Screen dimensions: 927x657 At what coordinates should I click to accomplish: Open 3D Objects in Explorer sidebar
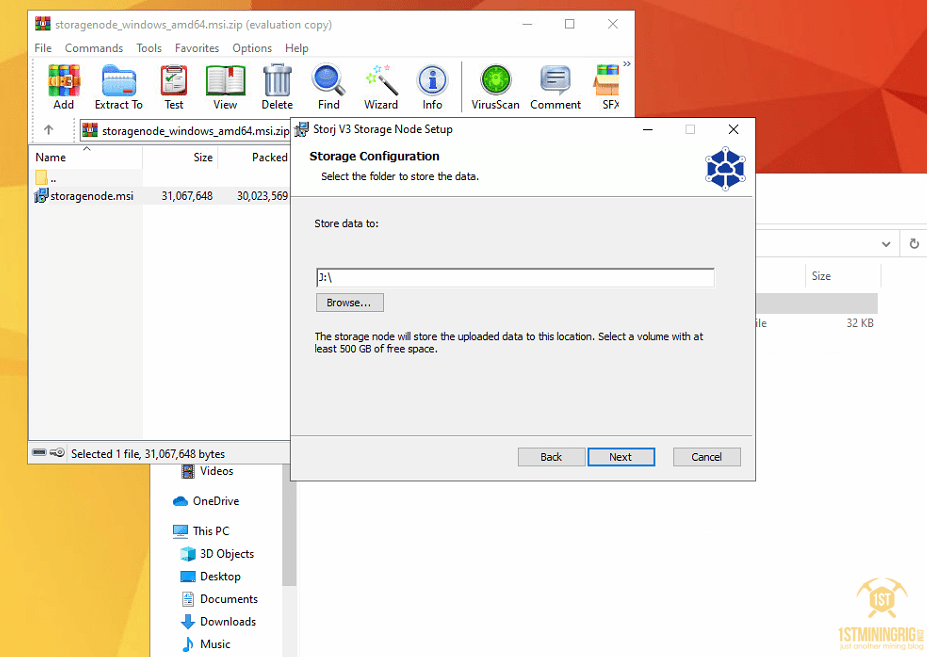click(x=218, y=554)
